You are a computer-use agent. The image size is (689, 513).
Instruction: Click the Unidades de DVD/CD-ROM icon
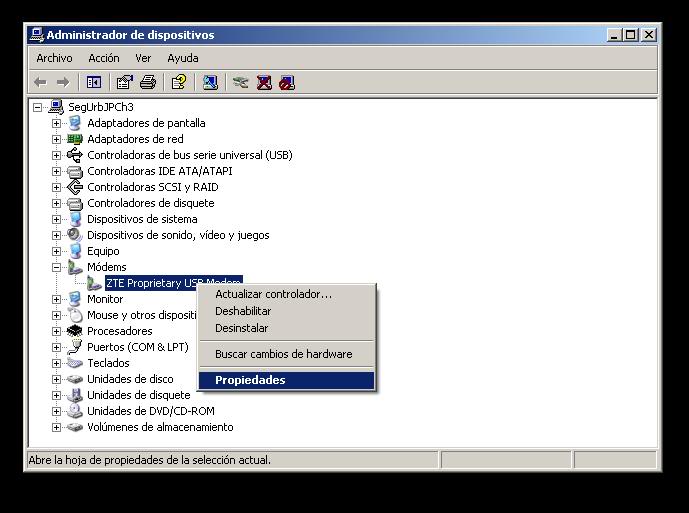[75, 411]
